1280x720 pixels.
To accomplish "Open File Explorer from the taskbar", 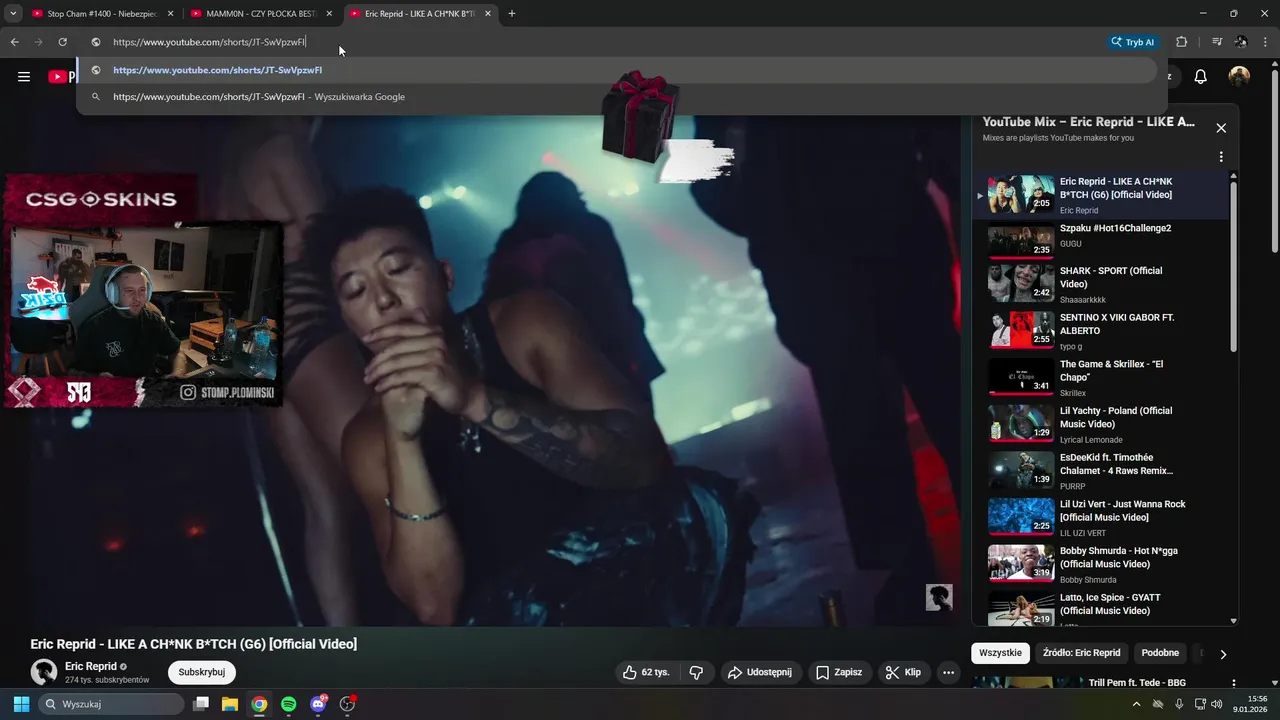I will pos(230,704).
